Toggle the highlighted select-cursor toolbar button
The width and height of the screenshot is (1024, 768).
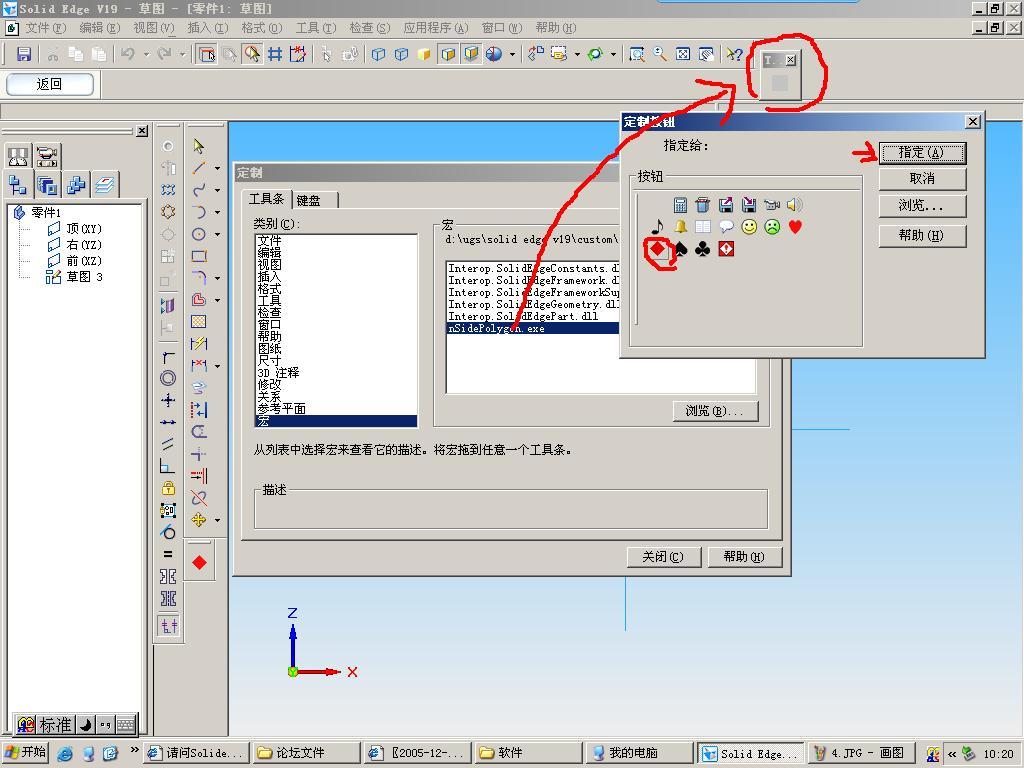point(252,54)
